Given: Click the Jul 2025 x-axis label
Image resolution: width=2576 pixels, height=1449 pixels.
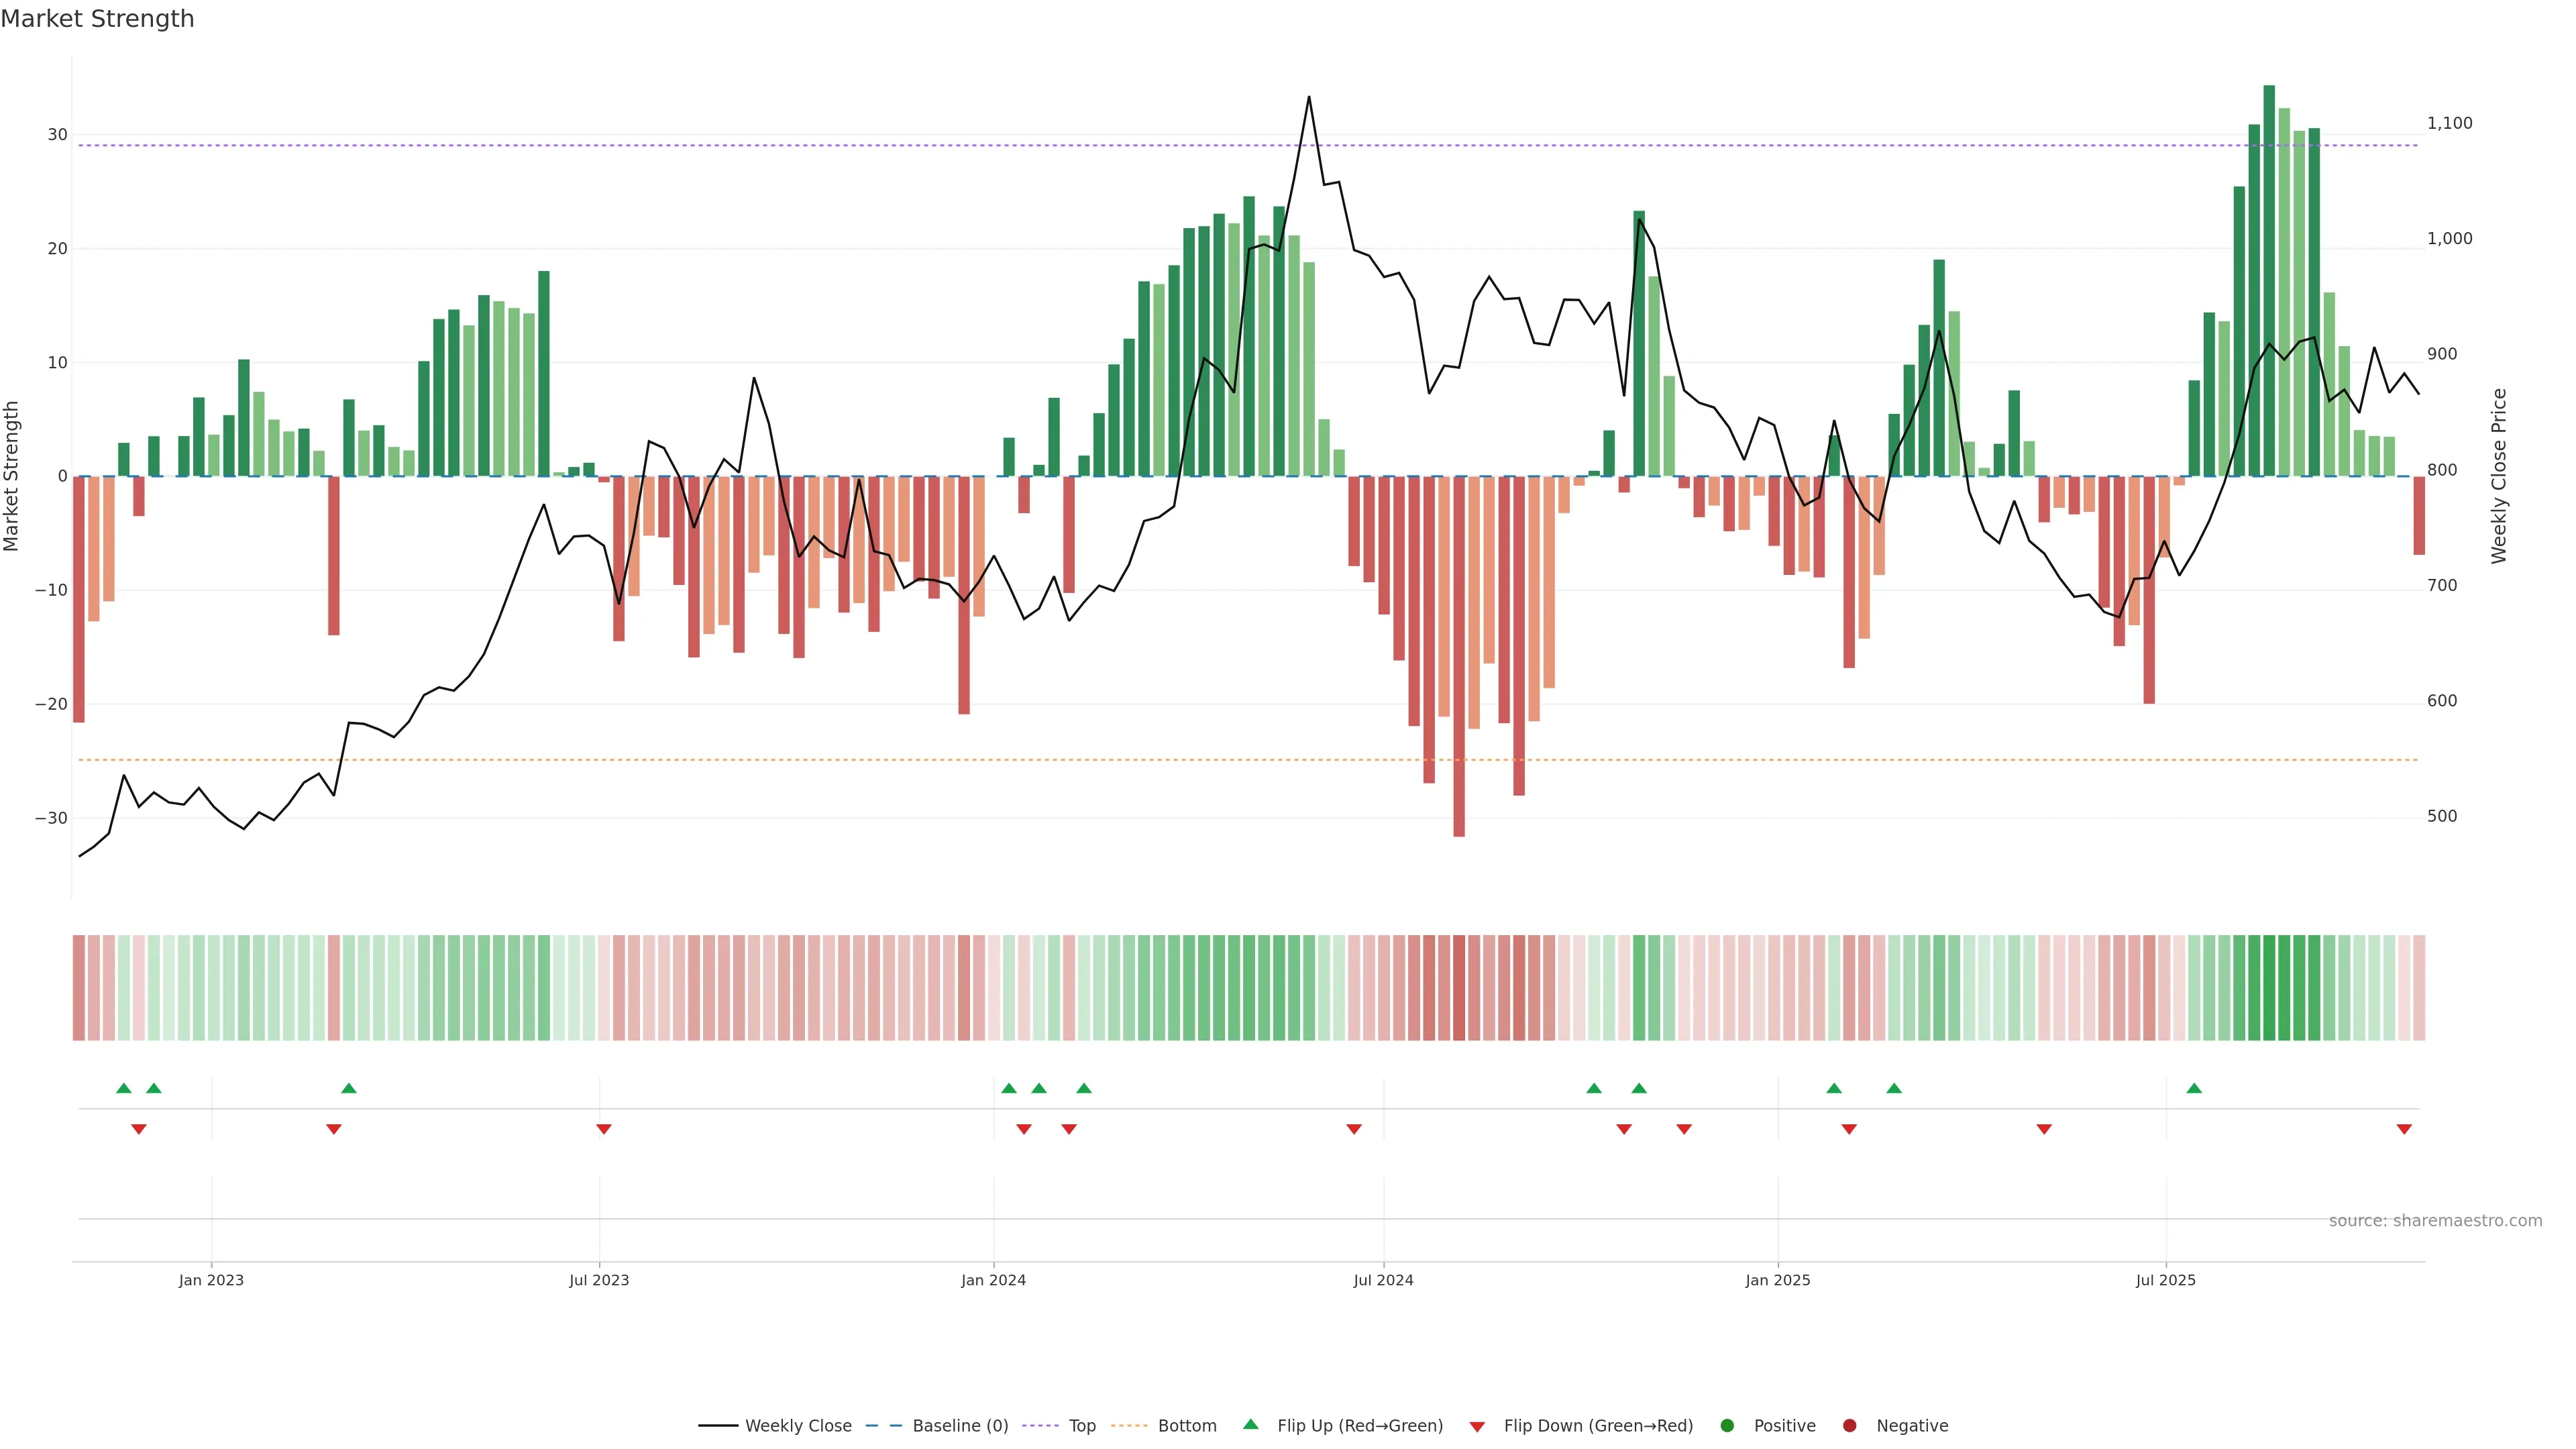Looking at the screenshot, I should (2165, 1280).
